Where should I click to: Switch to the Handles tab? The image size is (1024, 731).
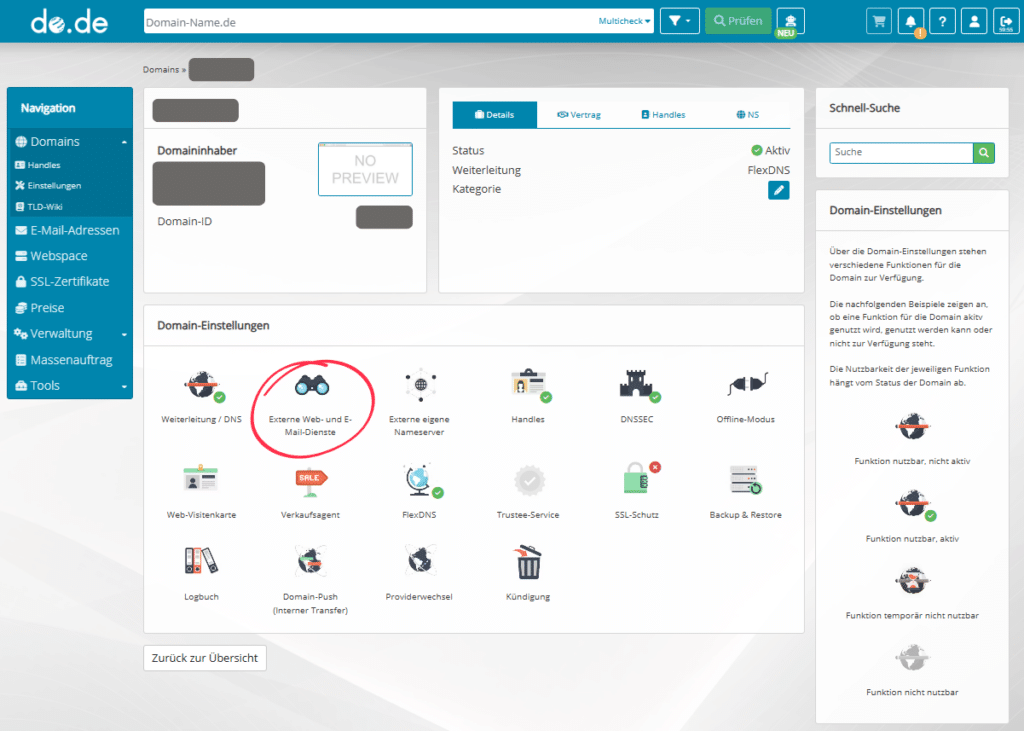tap(663, 115)
